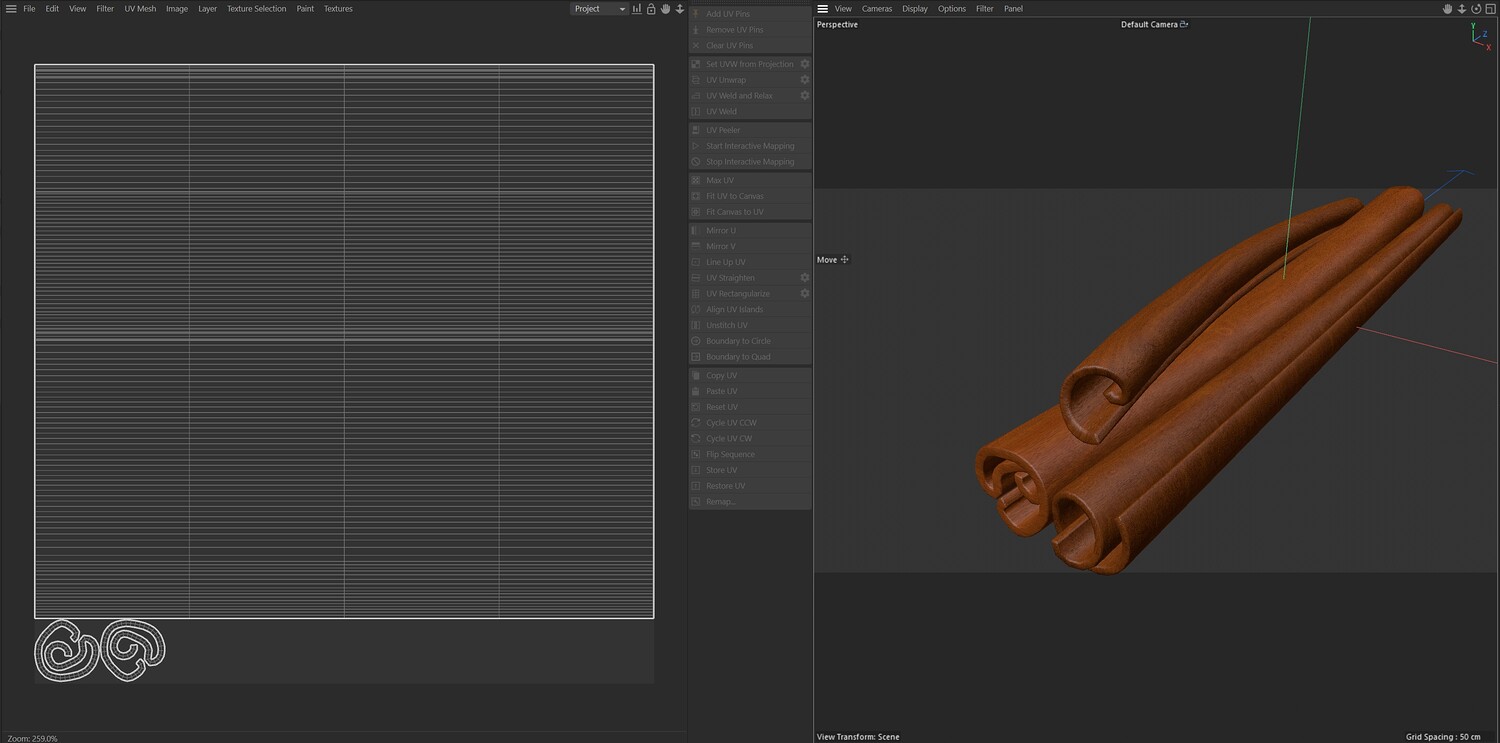Click the histogram bars icon beside Project
This screenshot has width=1500, height=743.
(637, 9)
